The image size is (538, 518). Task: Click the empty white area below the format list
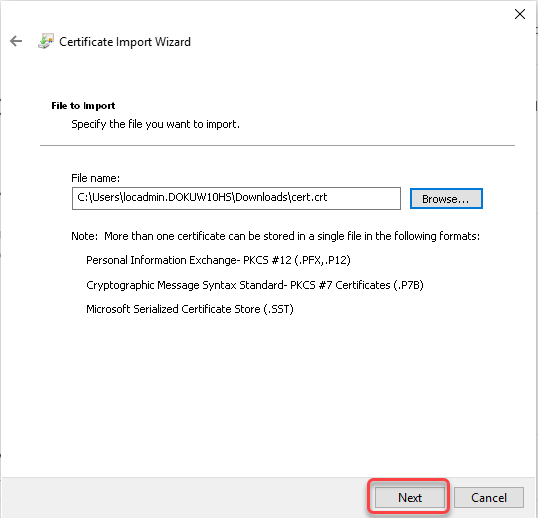click(x=268, y=395)
